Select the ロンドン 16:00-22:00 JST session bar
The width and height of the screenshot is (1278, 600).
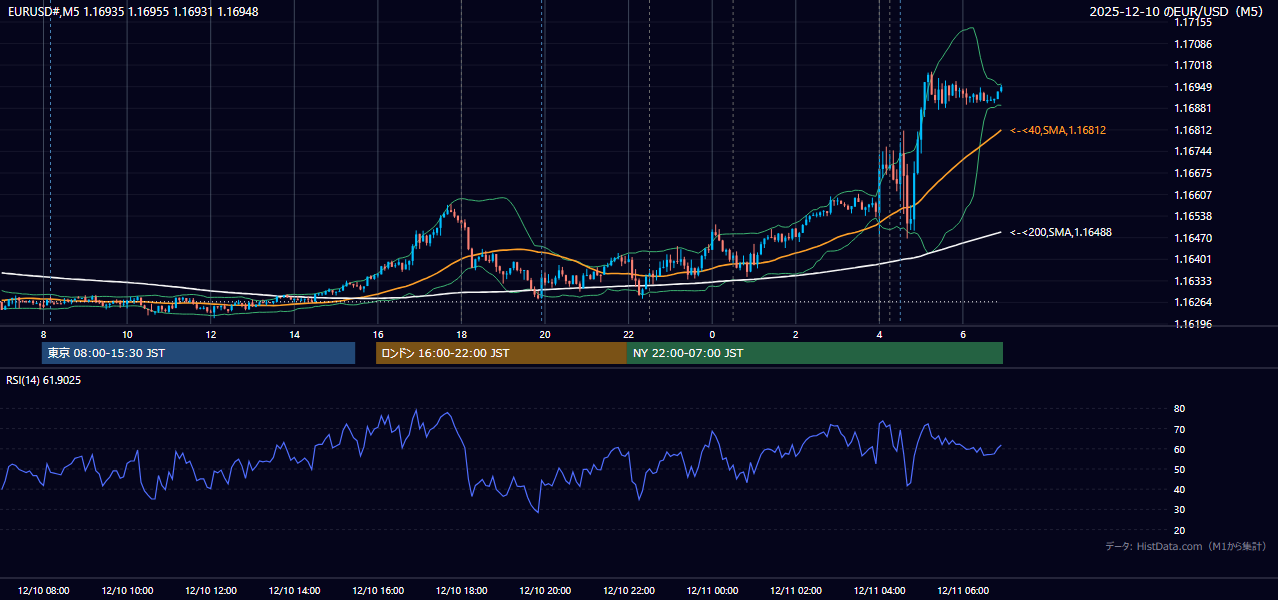pyautogui.click(x=501, y=353)
